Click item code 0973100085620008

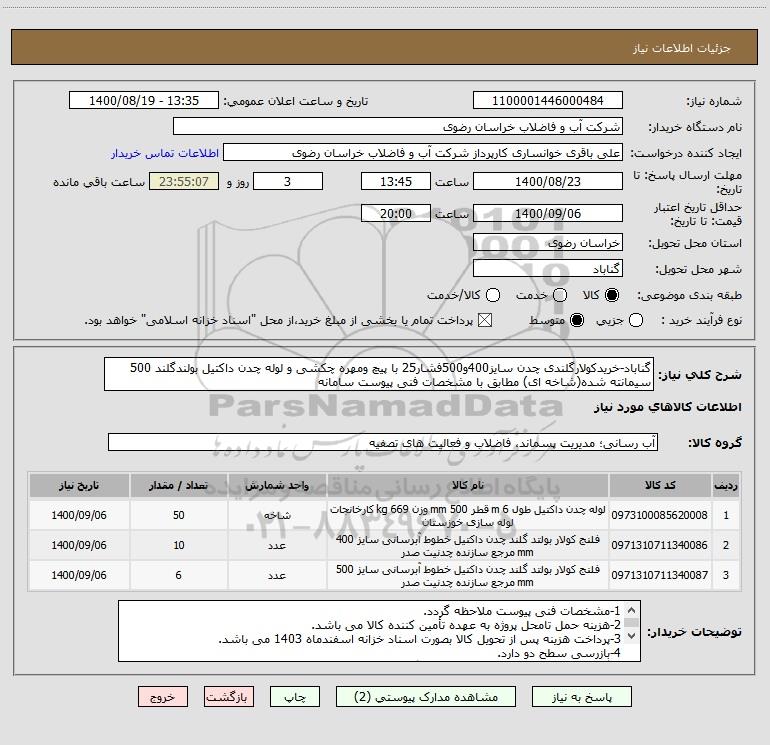tap(660, 515)
